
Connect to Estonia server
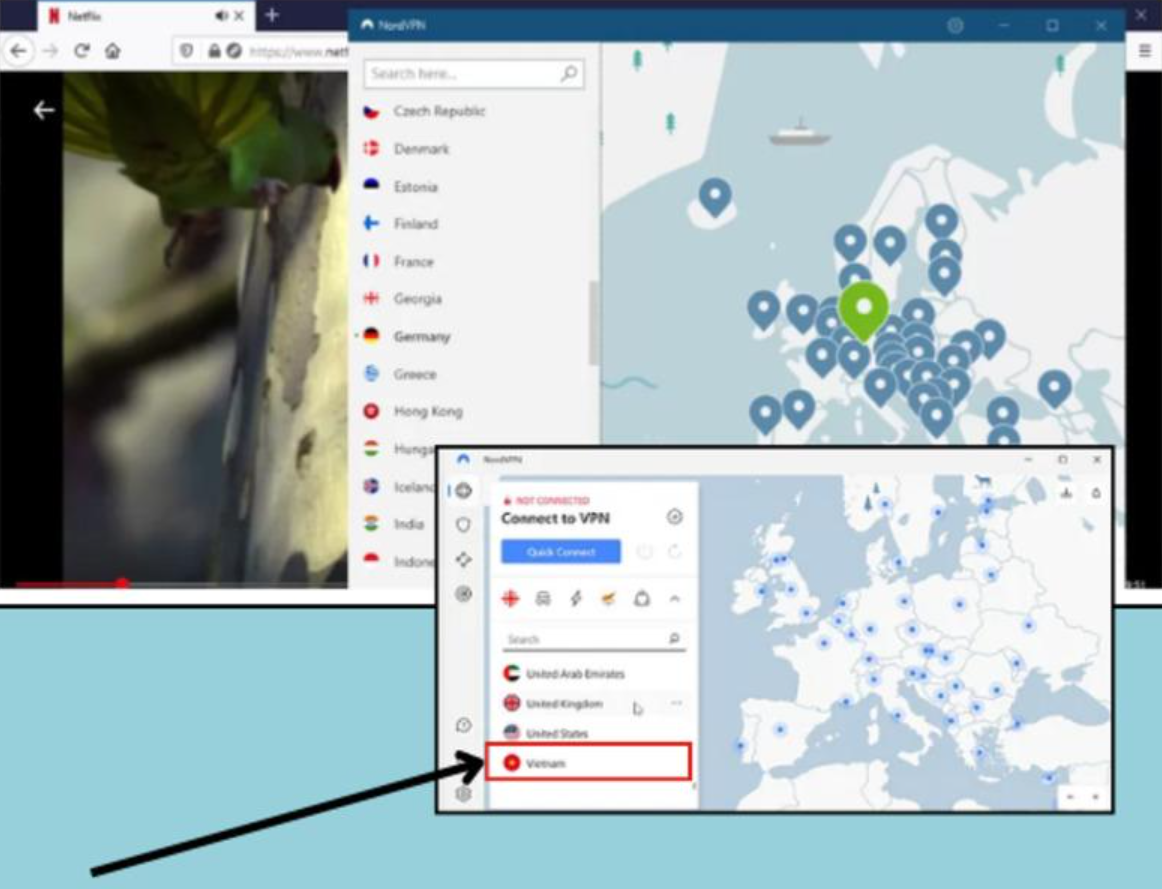click(415, 187)
